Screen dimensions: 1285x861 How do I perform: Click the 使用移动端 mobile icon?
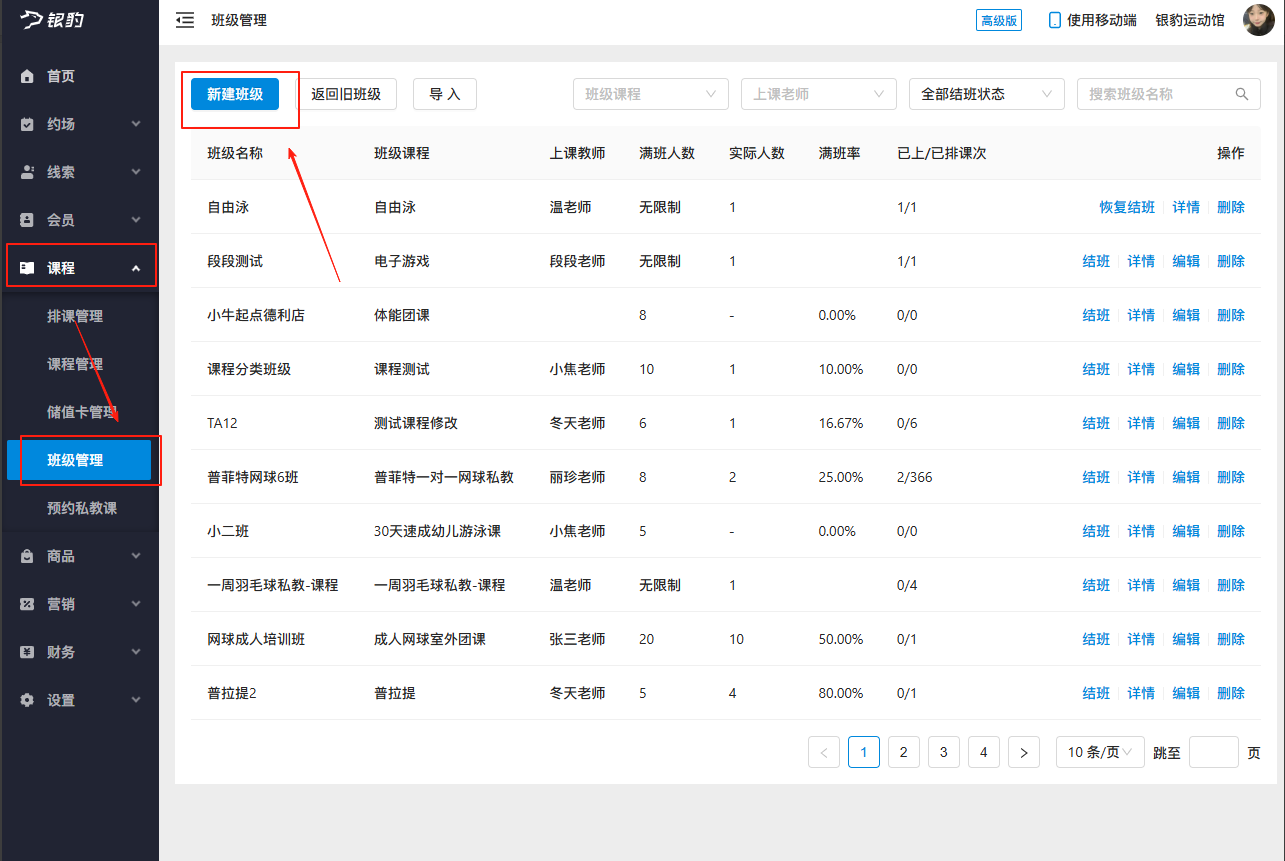coord(1053,19)
